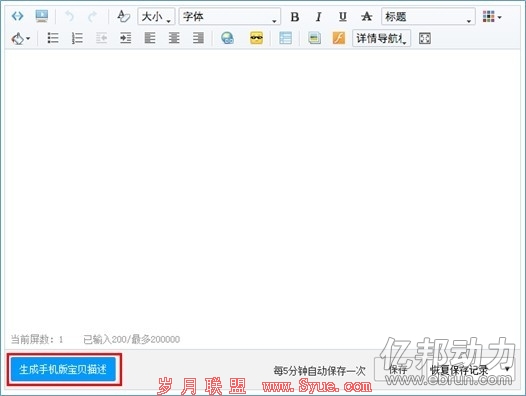The height and width of the screenshot is (396, 526).
Task: Insert Flash media
Action: tap(338, 38)
